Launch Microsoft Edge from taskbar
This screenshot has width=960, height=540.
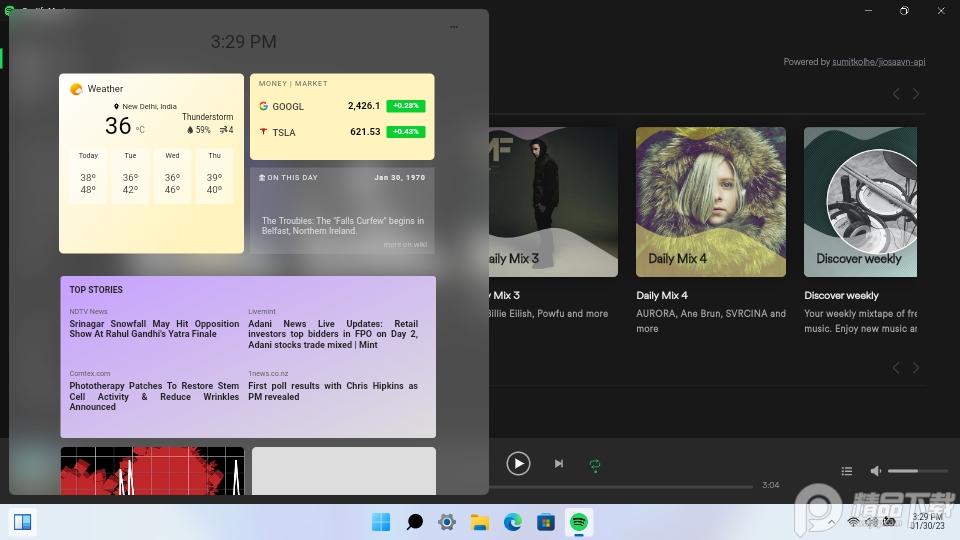pos(513,522)
